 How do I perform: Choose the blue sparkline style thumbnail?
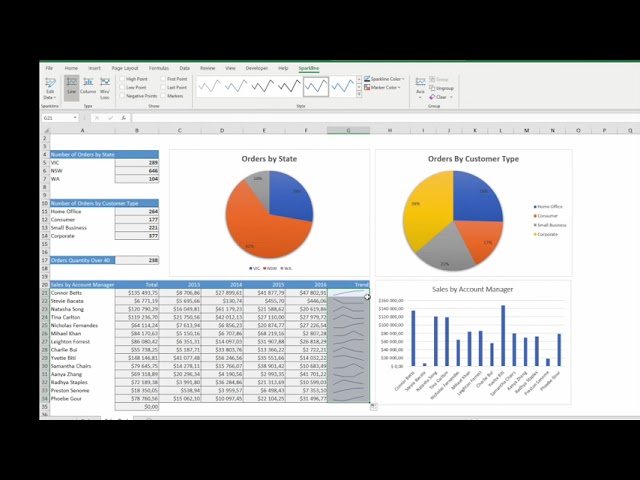click(342, 86)
